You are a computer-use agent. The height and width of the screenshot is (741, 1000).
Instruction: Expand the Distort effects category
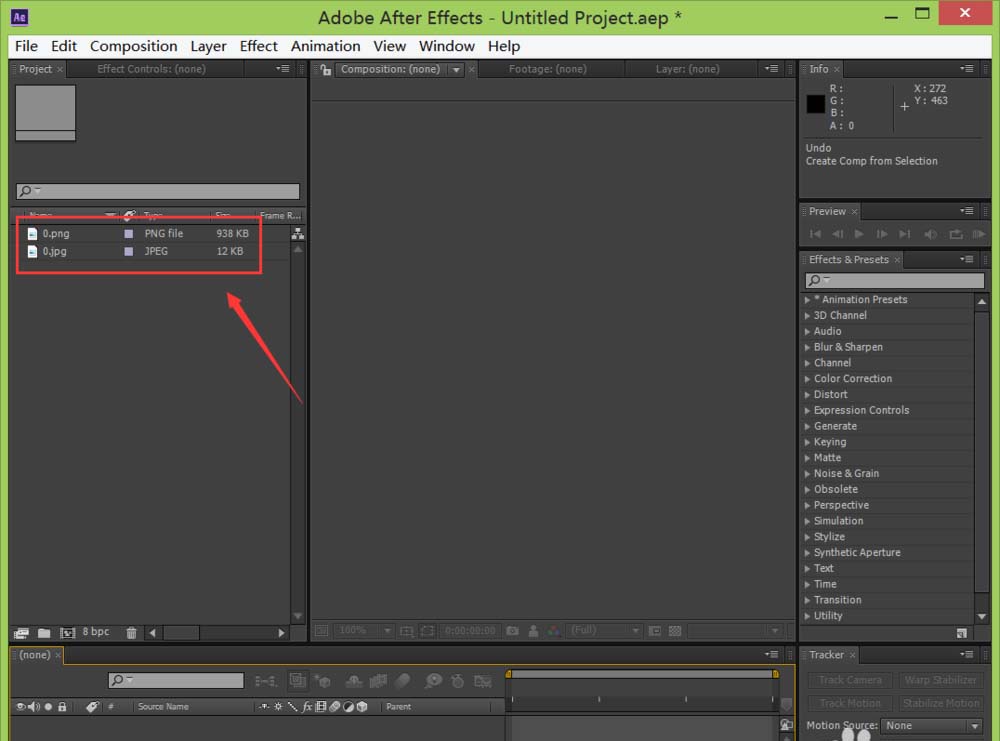(x=807, y=395)
